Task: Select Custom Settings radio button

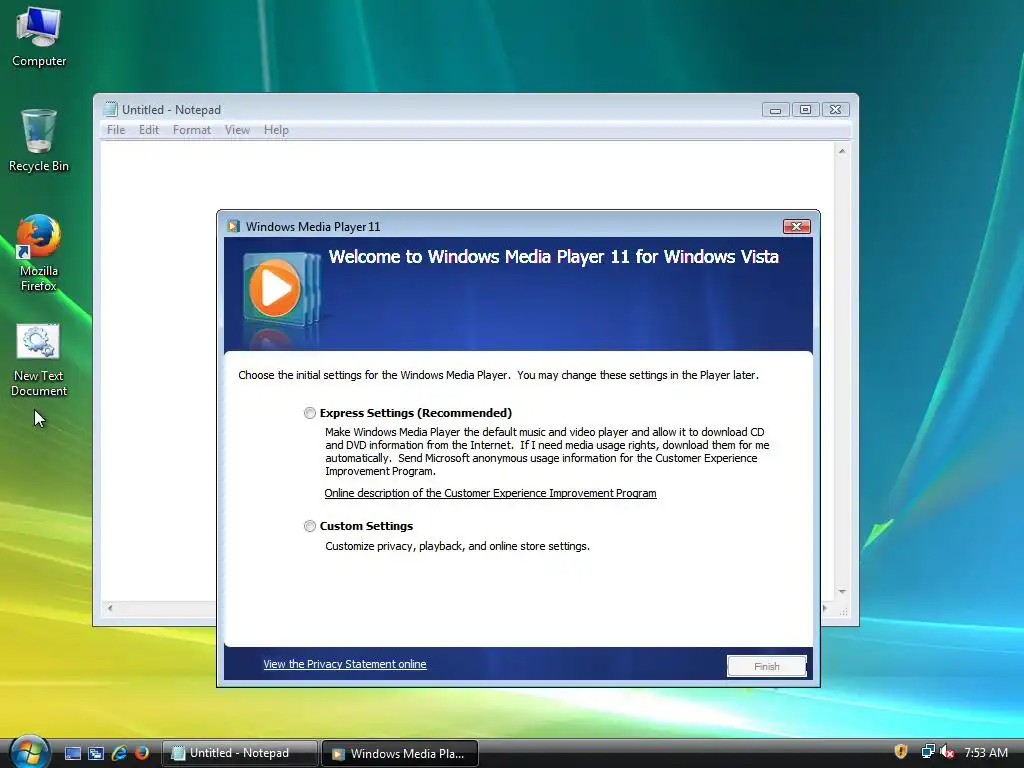Action: point(310,526)
